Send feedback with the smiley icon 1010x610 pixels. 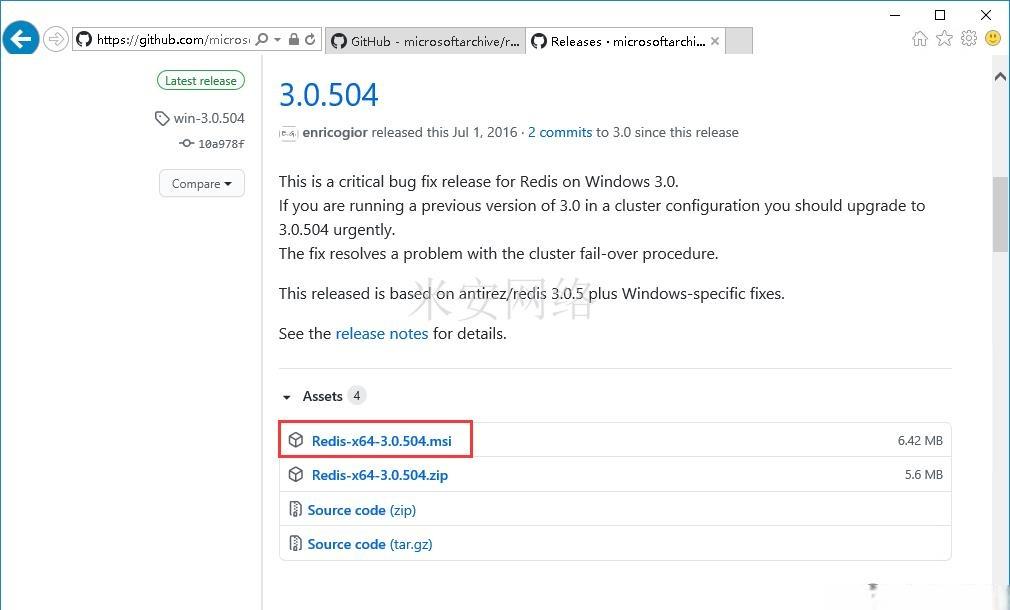(x=993, y=39)
